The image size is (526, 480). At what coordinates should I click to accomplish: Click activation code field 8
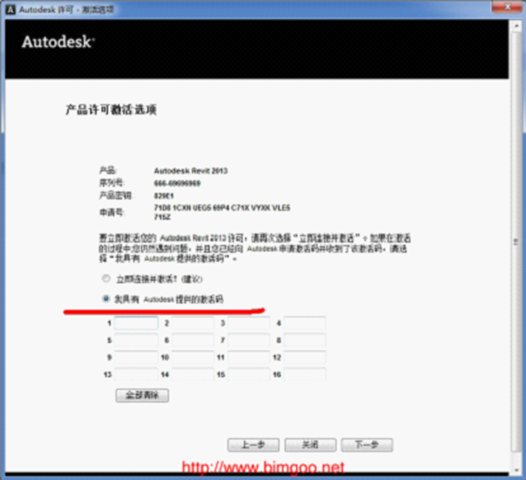pos(305,340)
